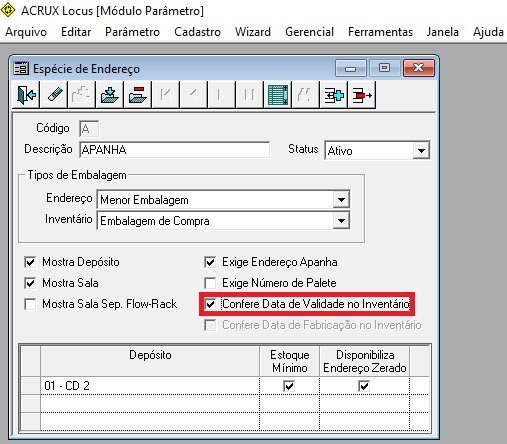Click the eraser clear-fields icon

[54, 95]
